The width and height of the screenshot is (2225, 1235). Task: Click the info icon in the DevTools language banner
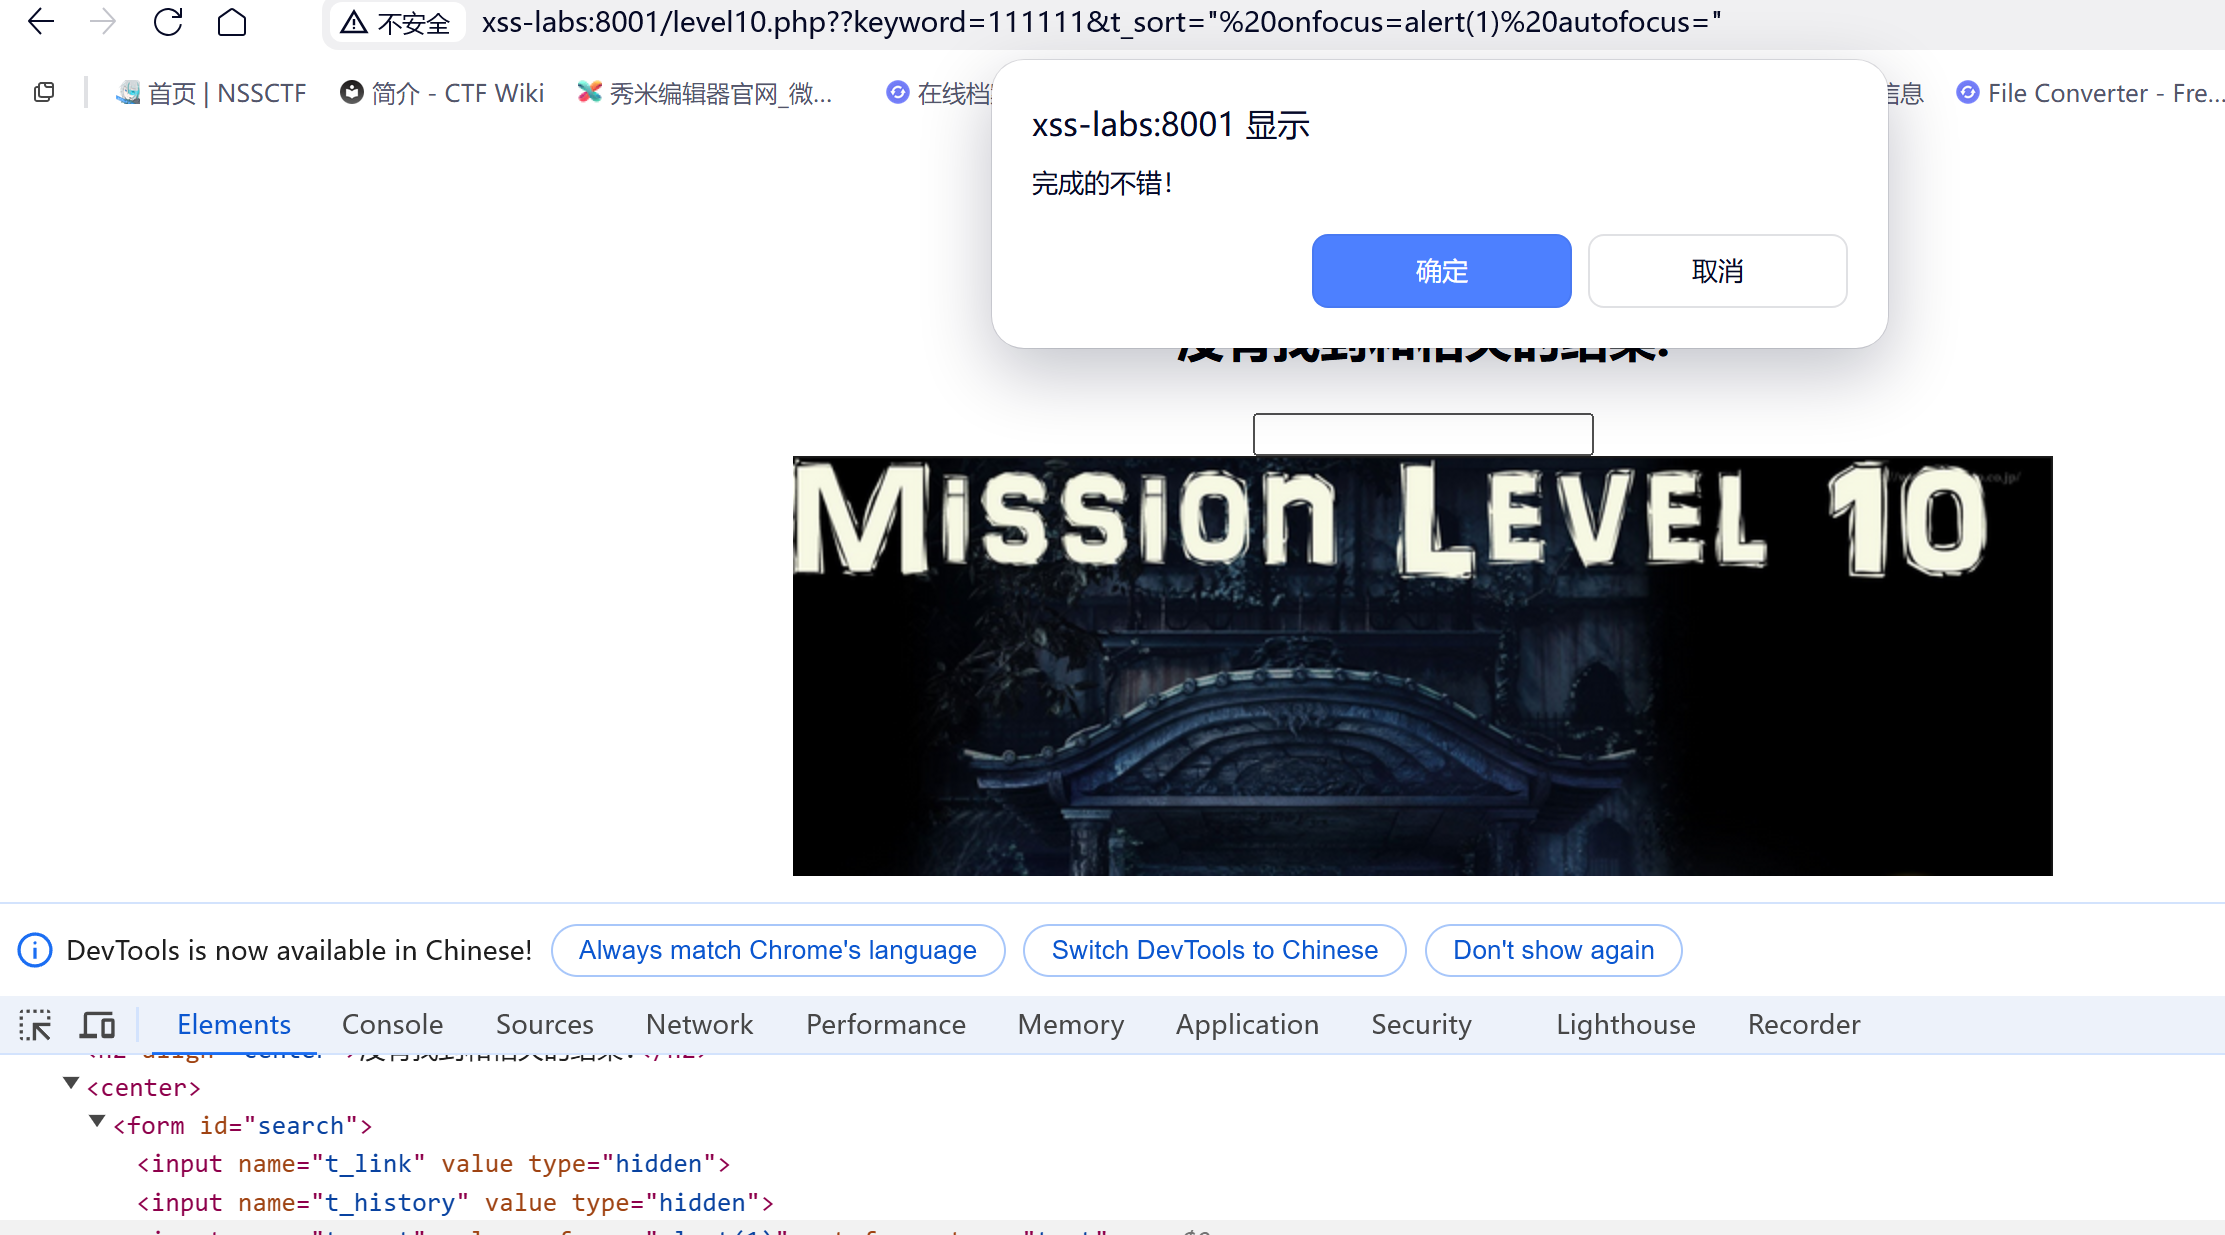coord(35,950)
